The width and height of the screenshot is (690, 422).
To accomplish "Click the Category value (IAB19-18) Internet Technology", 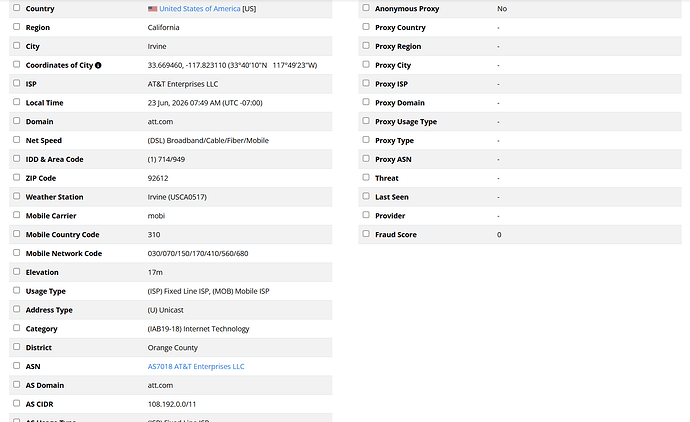I will click(198, 329).
